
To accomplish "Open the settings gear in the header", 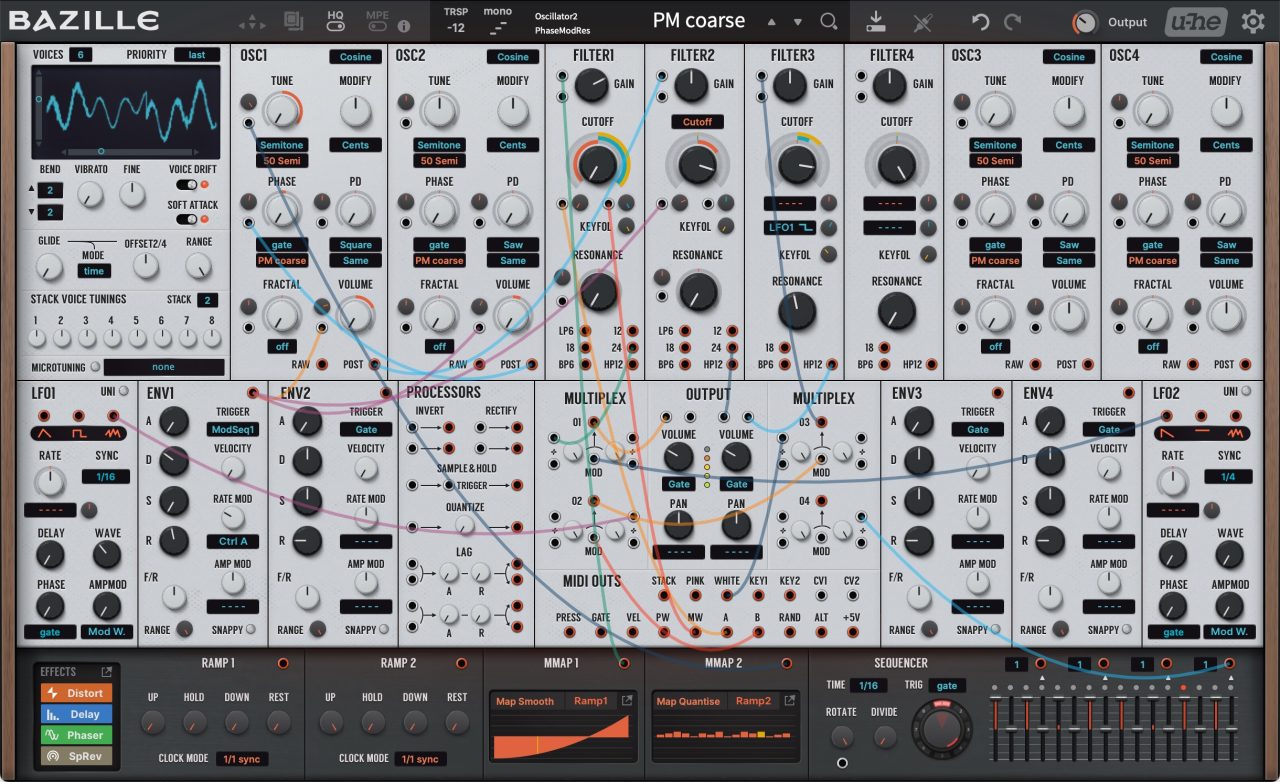I will coord(1252,21).
